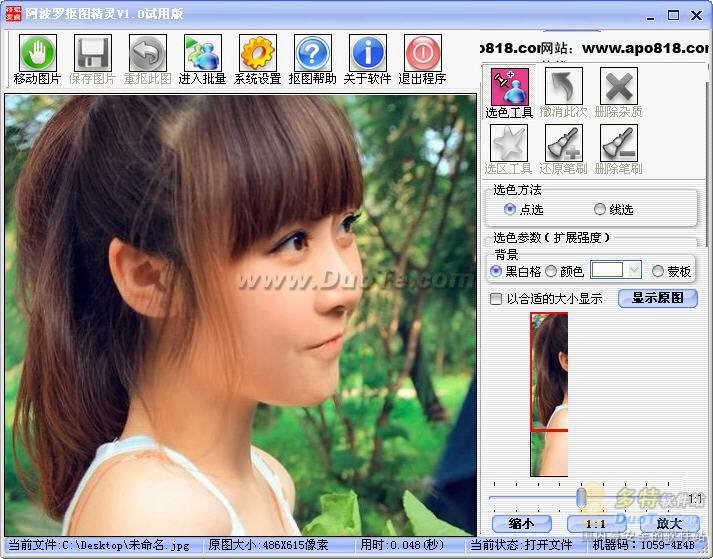Click status text 机器码:1059-4E4B
This screenshot has height=559, width=713.
tap(643, 545)
